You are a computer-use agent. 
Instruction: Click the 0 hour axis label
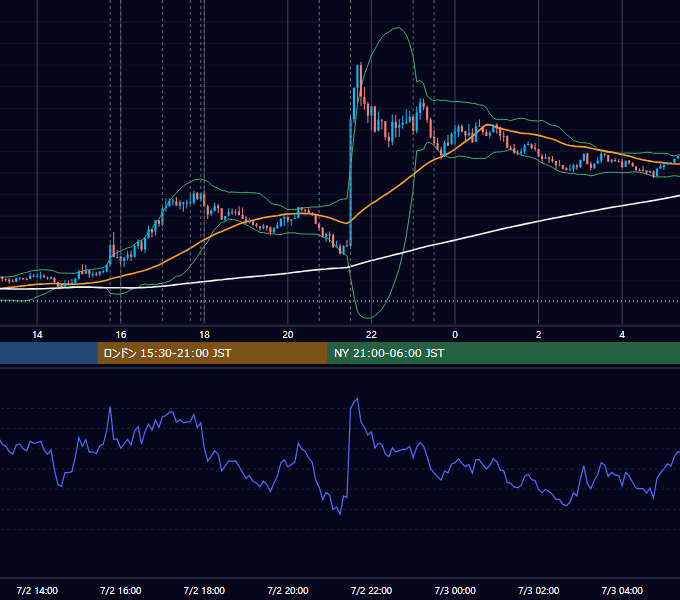click(x=455, y=335)
